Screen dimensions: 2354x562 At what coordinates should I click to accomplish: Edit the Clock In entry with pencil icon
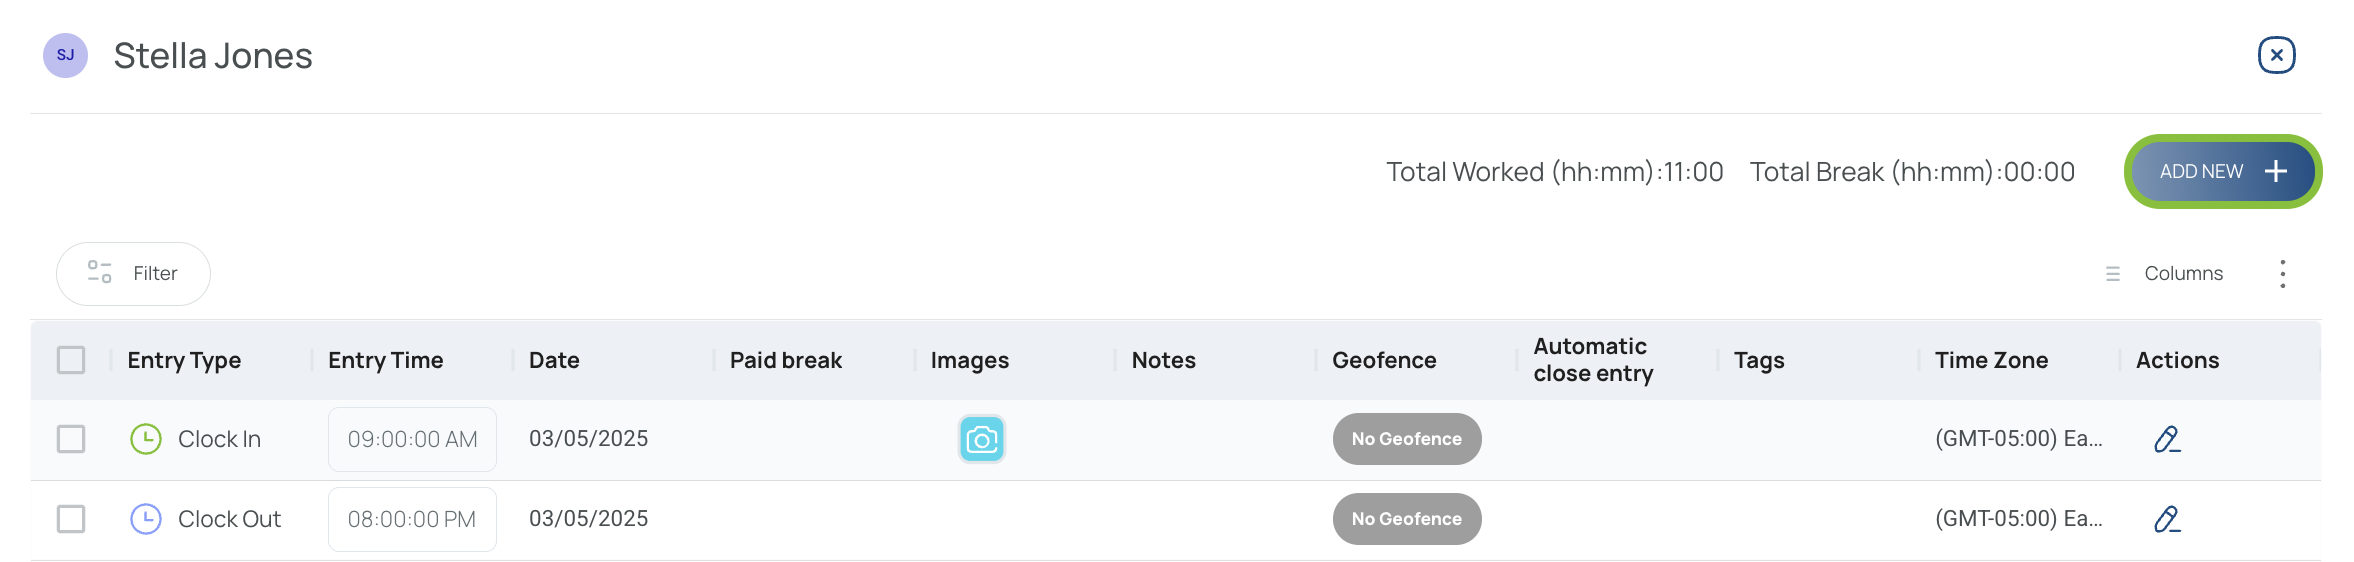[2167, 439]
